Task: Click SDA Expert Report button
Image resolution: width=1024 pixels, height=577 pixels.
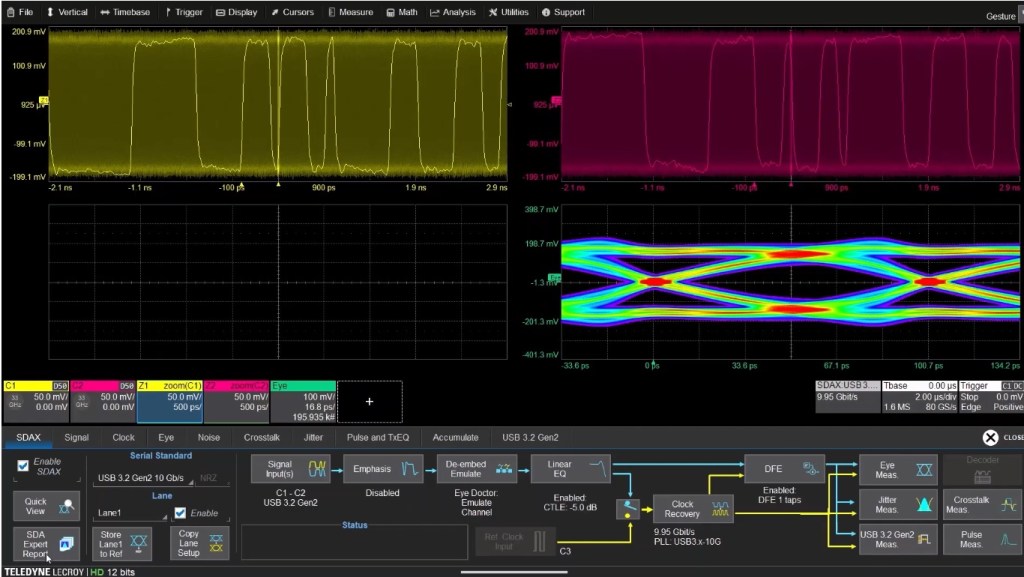Action: (x=46, y=543)
